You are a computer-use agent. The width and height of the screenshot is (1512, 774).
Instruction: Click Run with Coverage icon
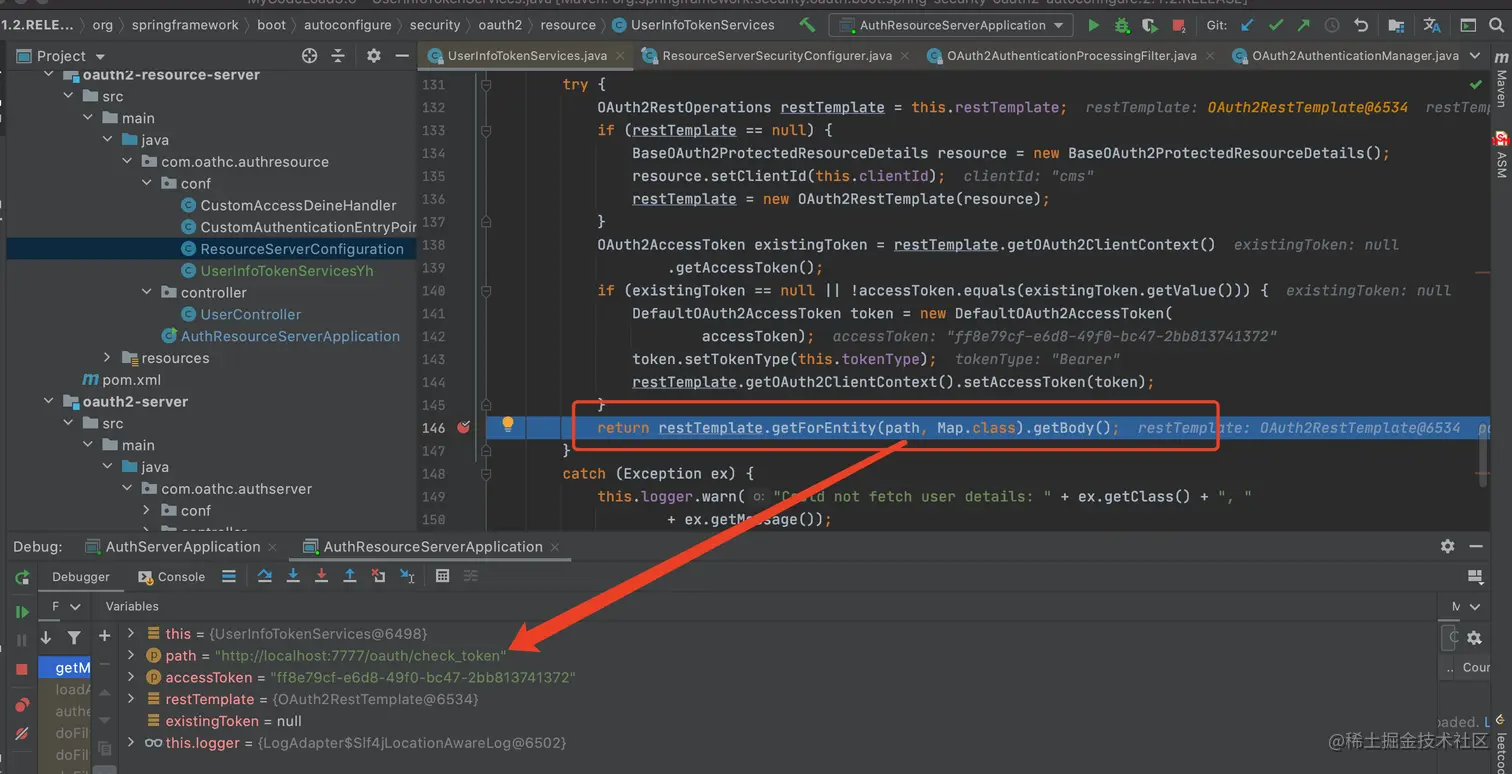[1150, 25]
